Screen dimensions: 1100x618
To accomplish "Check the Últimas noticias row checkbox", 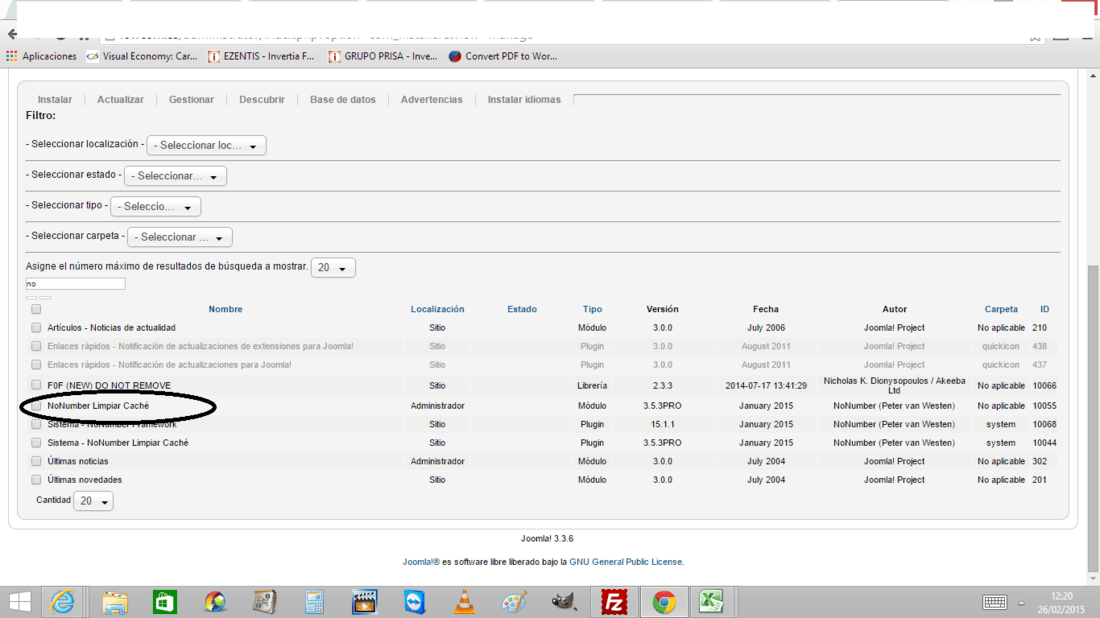I will click(x=36, y=461).
